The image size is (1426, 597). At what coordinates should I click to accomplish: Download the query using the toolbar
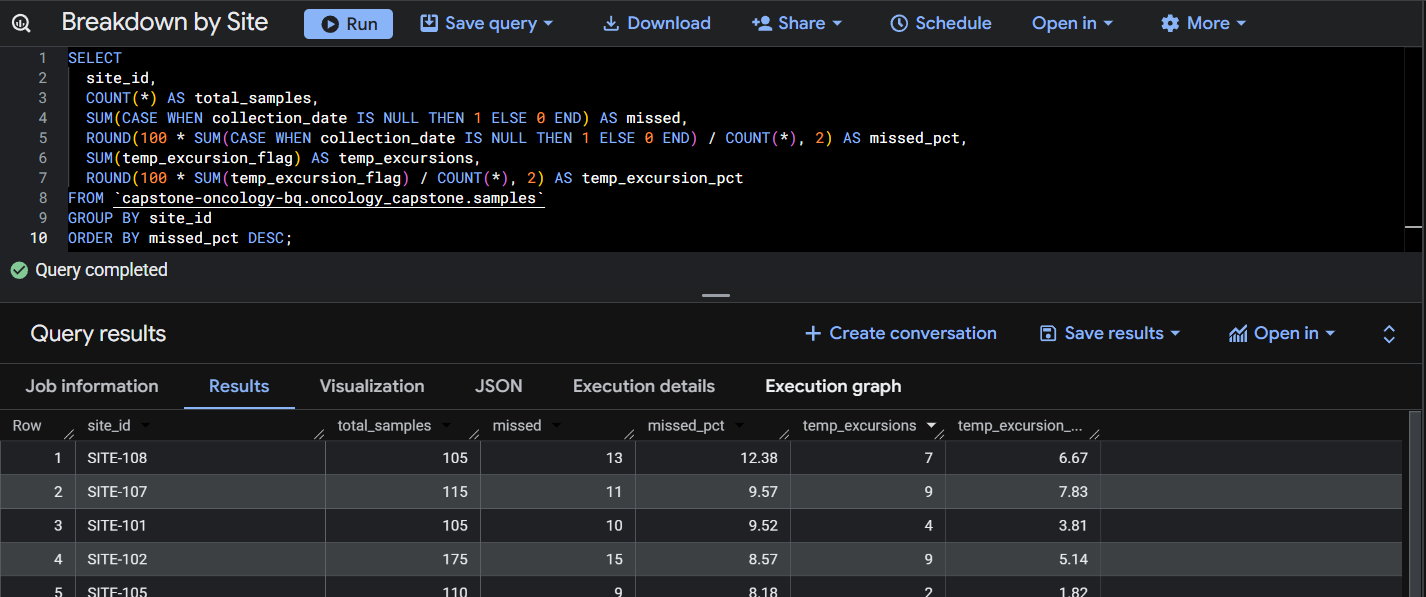657,24
